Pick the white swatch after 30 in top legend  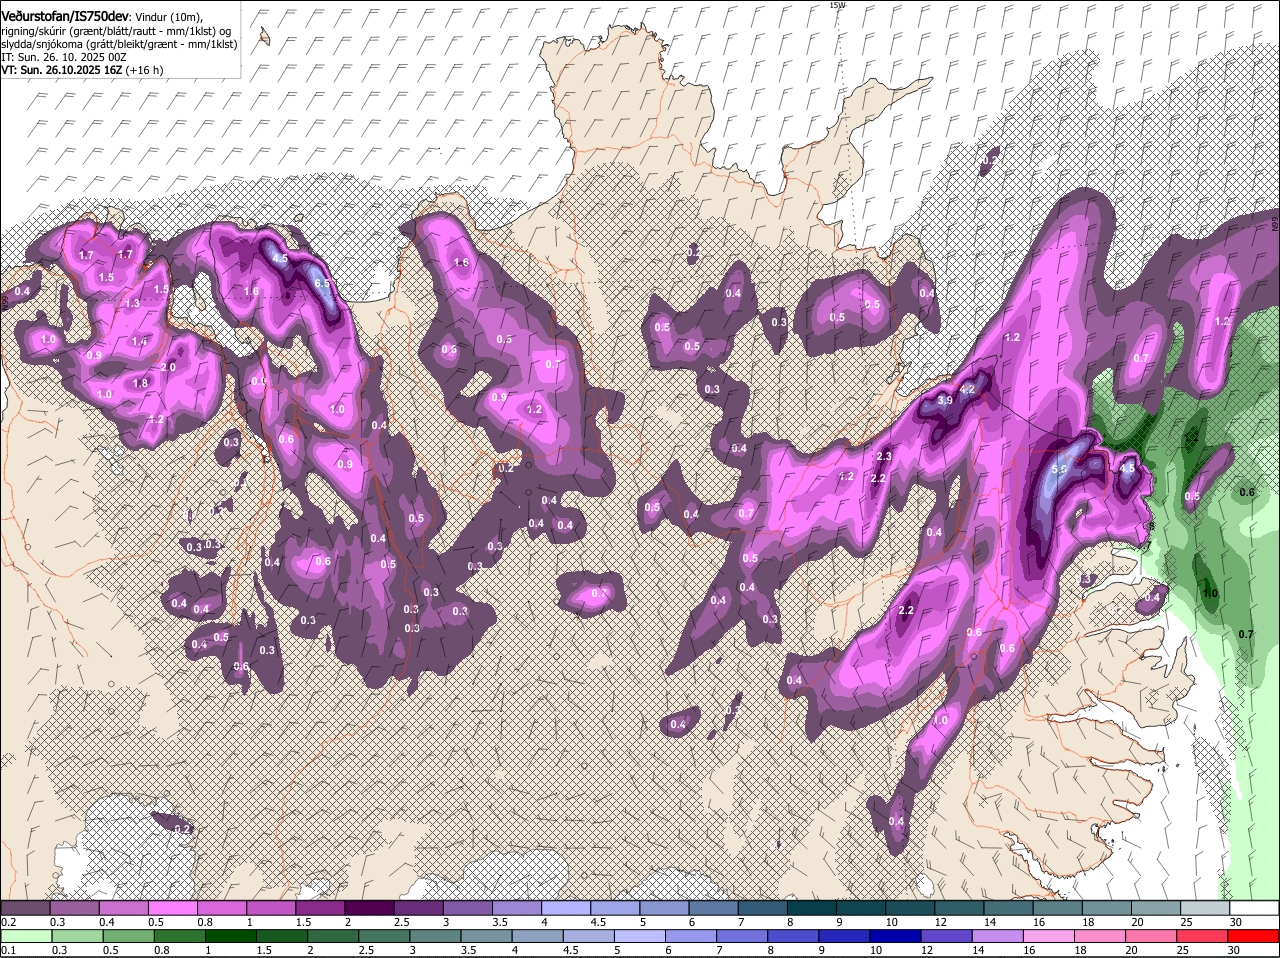[x=1255, y=907]
